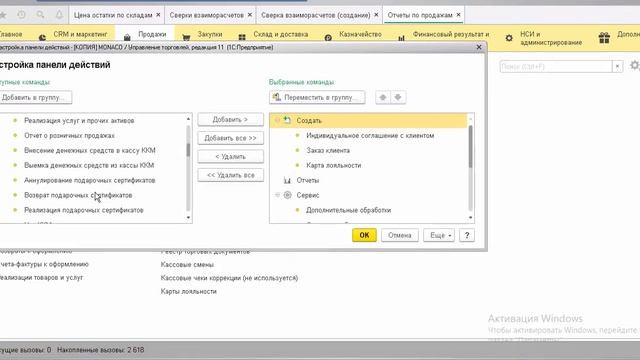Close the Цена остатки по складам tab
Viewport: 640px width, 360px height.
[158, 15]
